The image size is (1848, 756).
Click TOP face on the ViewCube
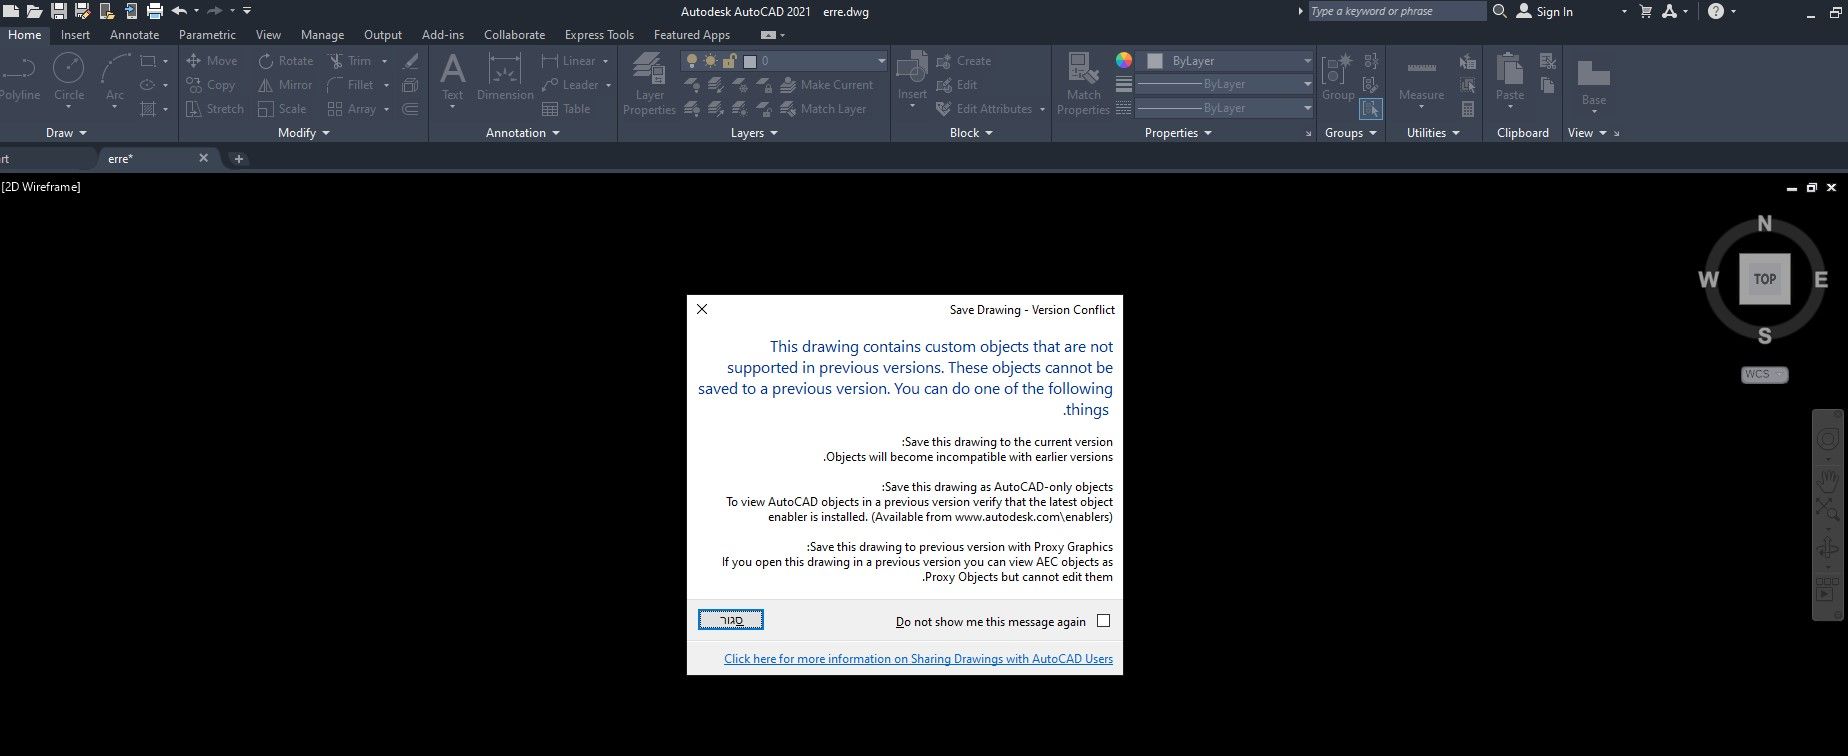tap(1765, 279)
